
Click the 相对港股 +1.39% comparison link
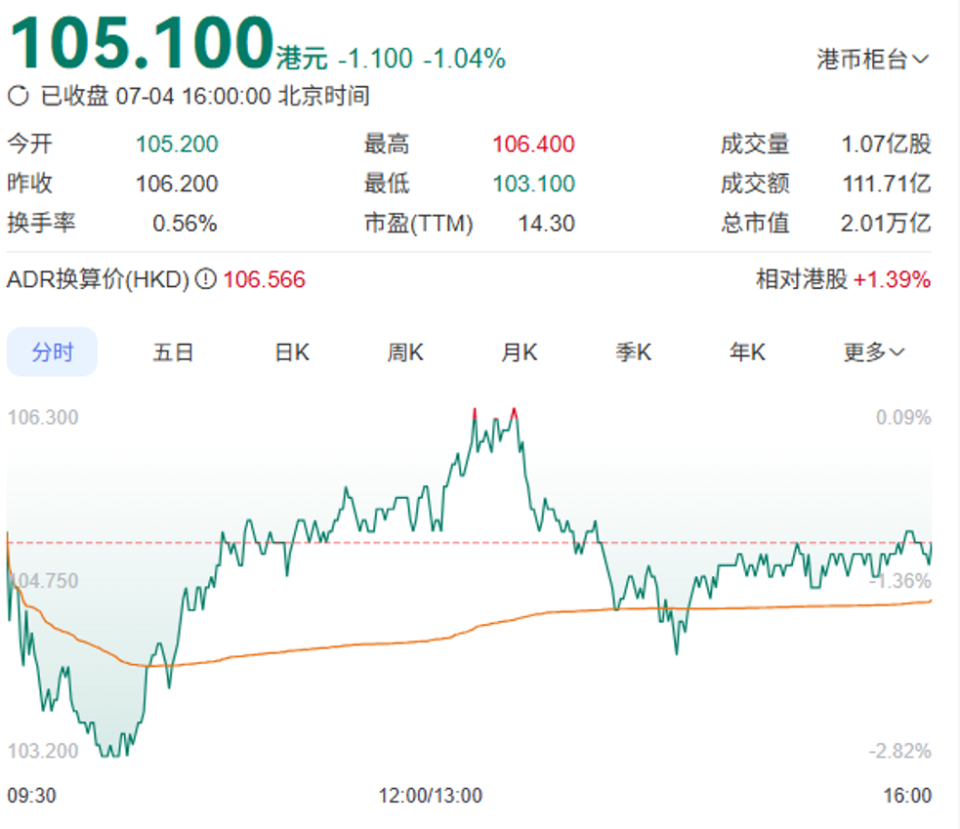(841, 281)
